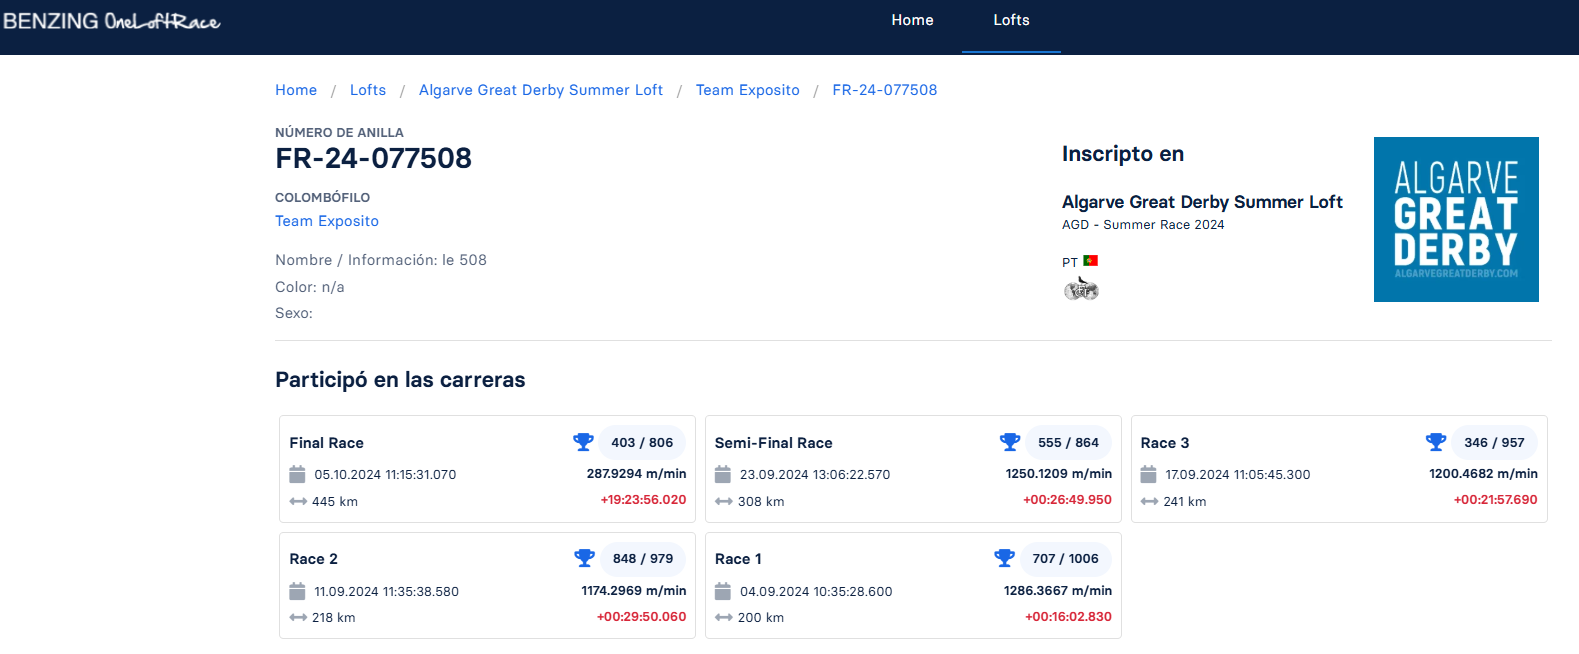This screenshot has height=654, width=1579.
Task: Click the Portugal flag icon
Action: coord(1090,261)
